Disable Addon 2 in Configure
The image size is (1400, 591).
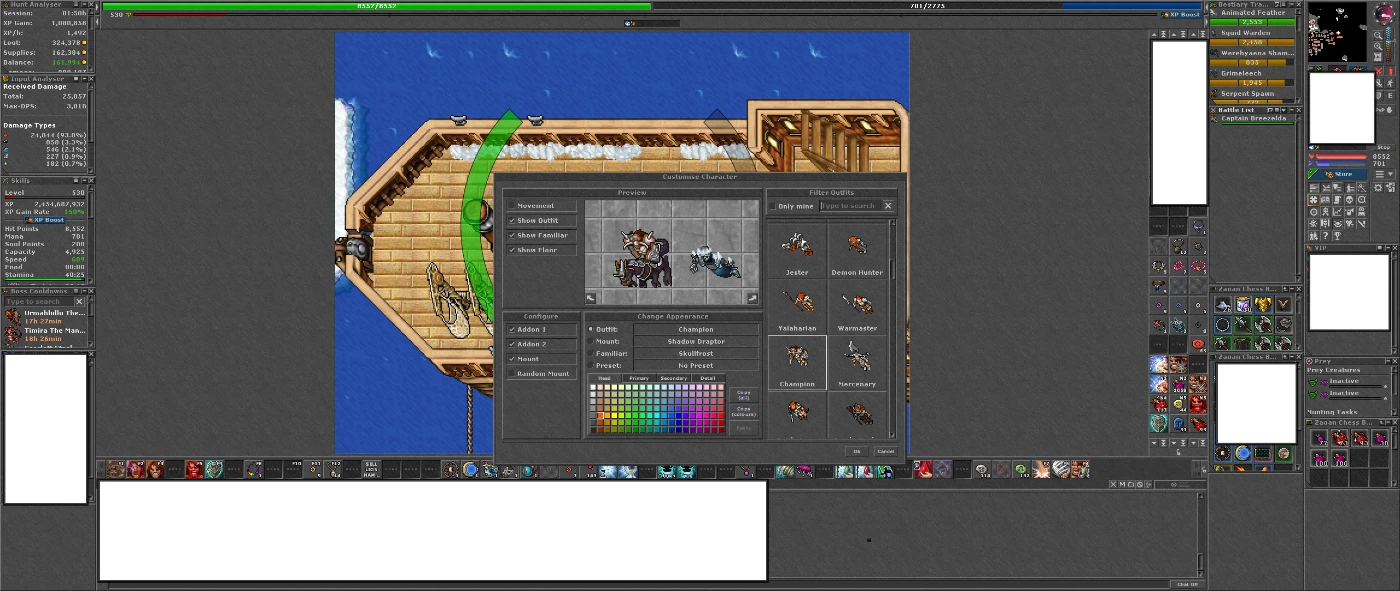pyautogui.click(x=511, y=344)
